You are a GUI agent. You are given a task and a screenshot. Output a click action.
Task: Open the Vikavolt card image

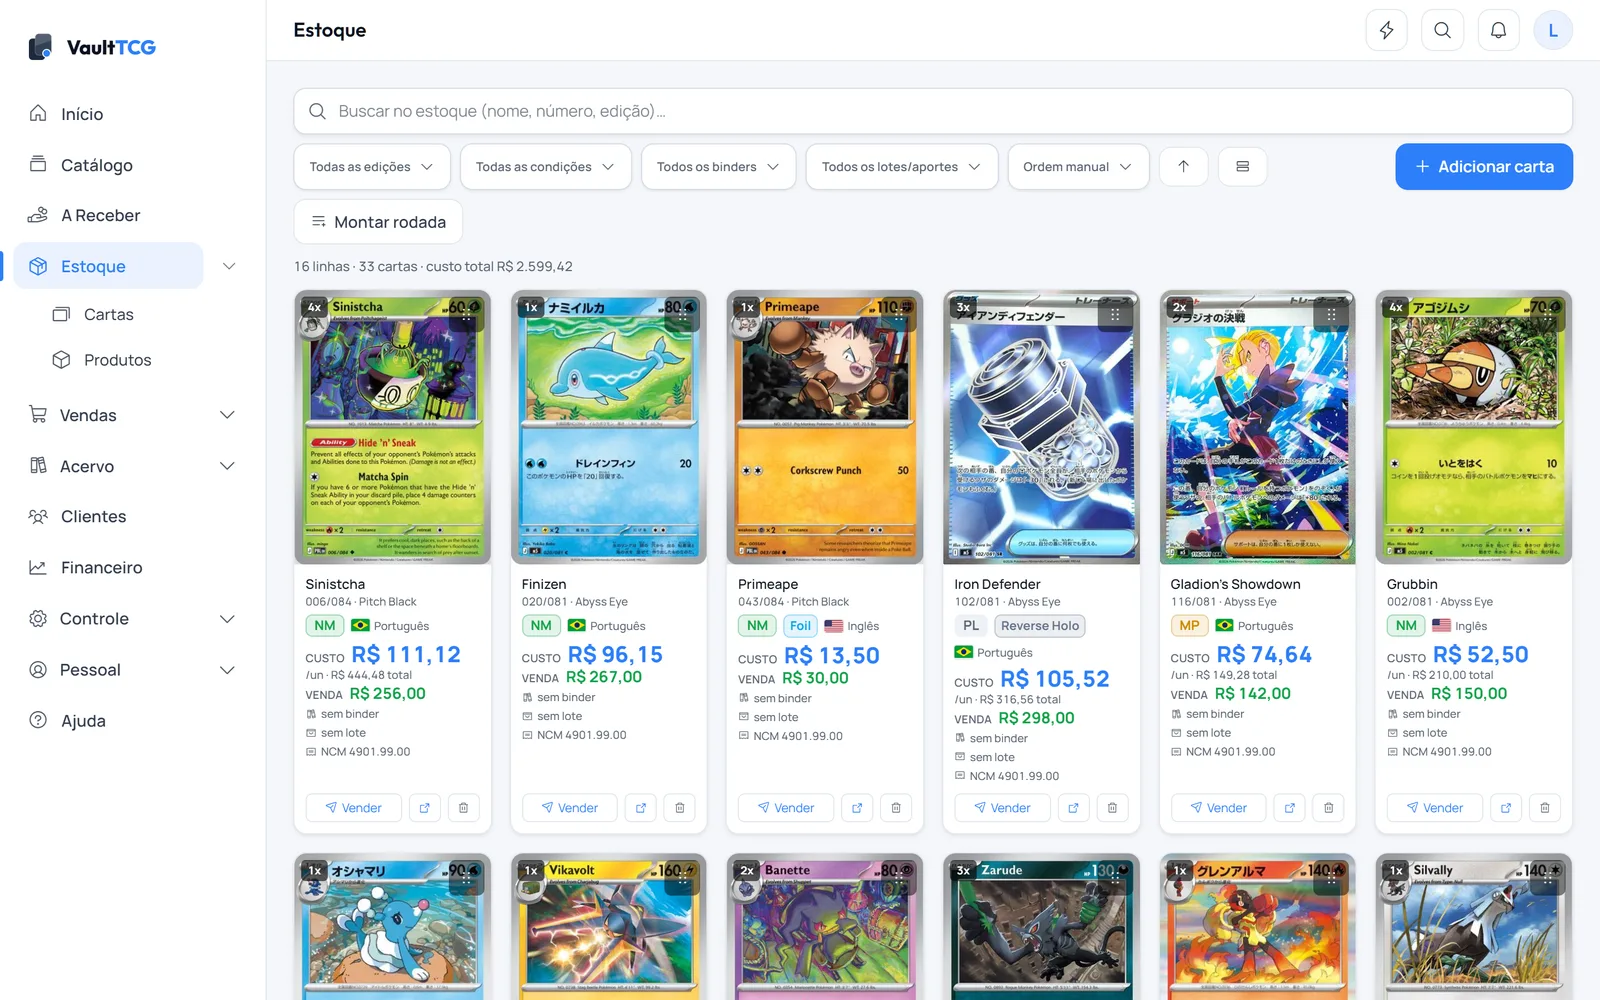(609, 927)
